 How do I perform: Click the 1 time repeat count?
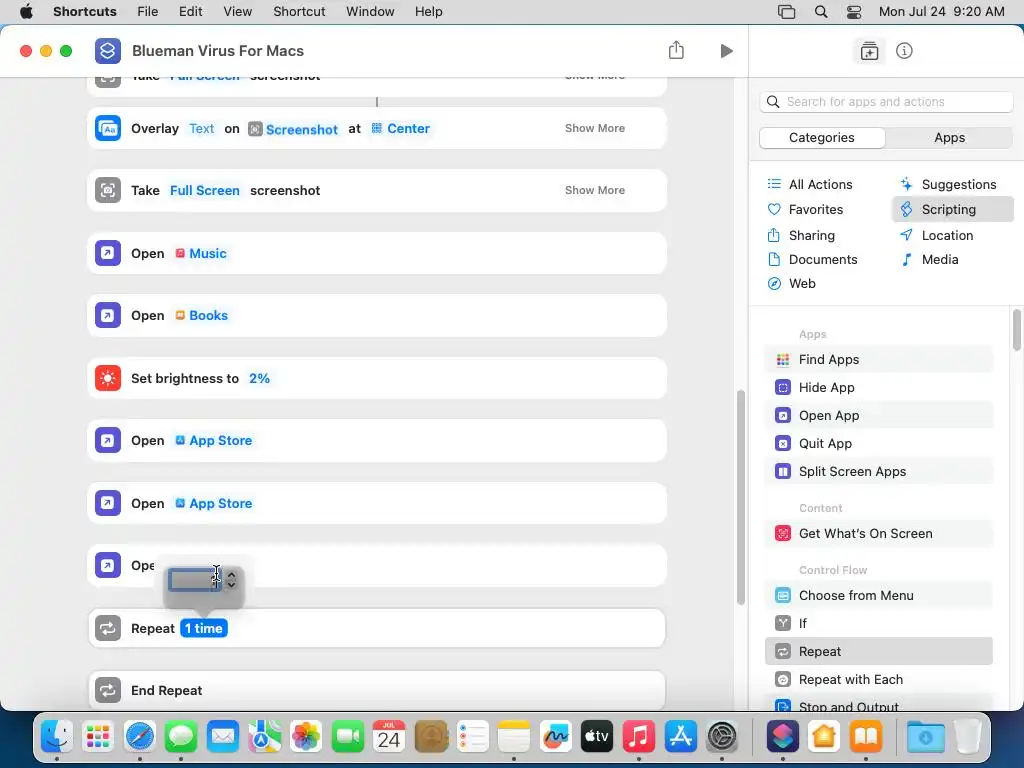point(204,628)
